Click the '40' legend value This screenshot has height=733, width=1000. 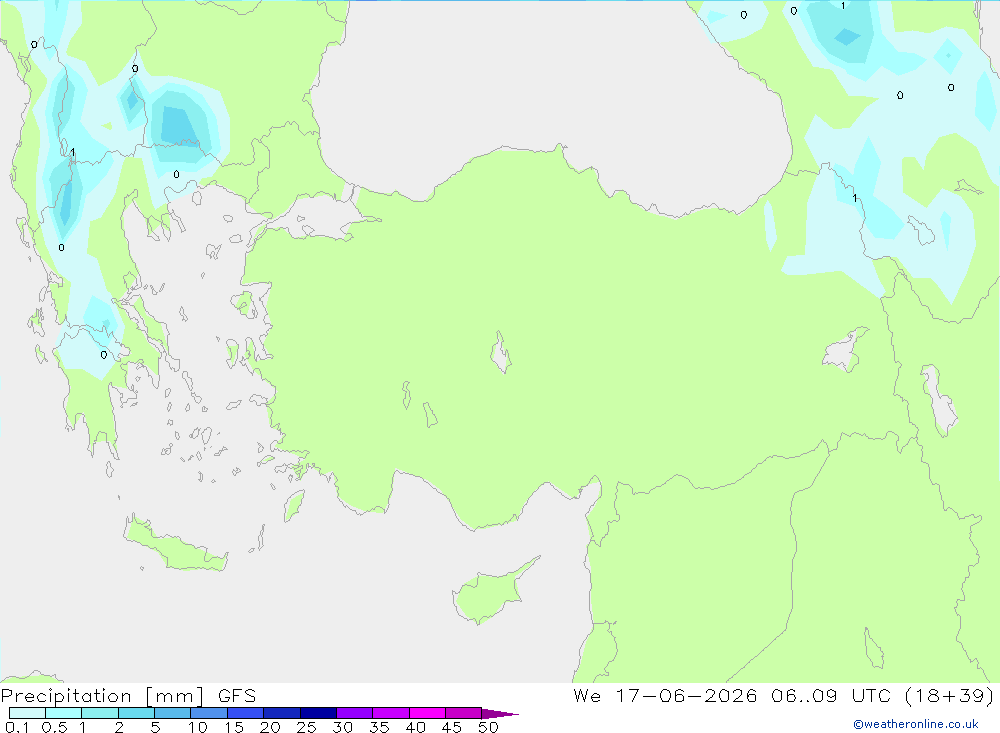pos(416,727)
